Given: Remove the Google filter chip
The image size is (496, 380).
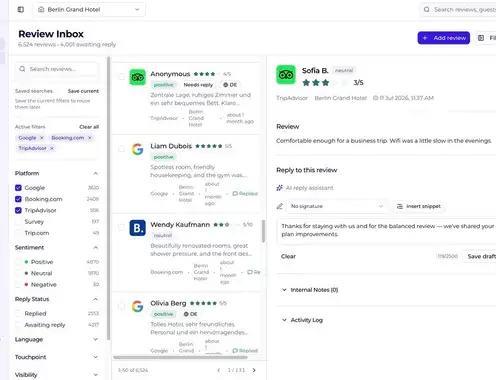Looking at the screenshot, I should (42, 138).
